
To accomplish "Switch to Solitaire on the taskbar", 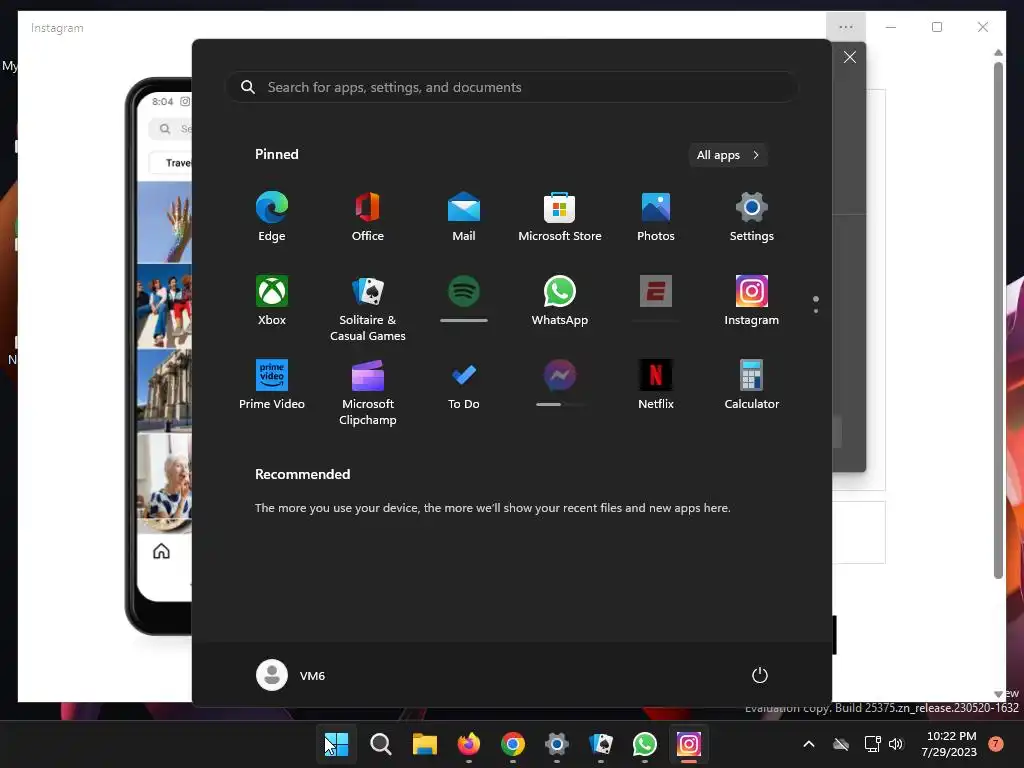I will [x=601, y=744].
